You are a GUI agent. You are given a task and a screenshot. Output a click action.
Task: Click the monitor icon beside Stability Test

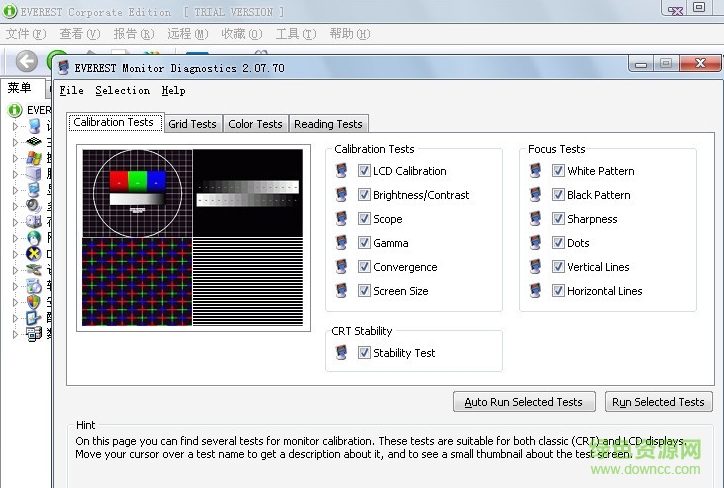click(343, 353)
